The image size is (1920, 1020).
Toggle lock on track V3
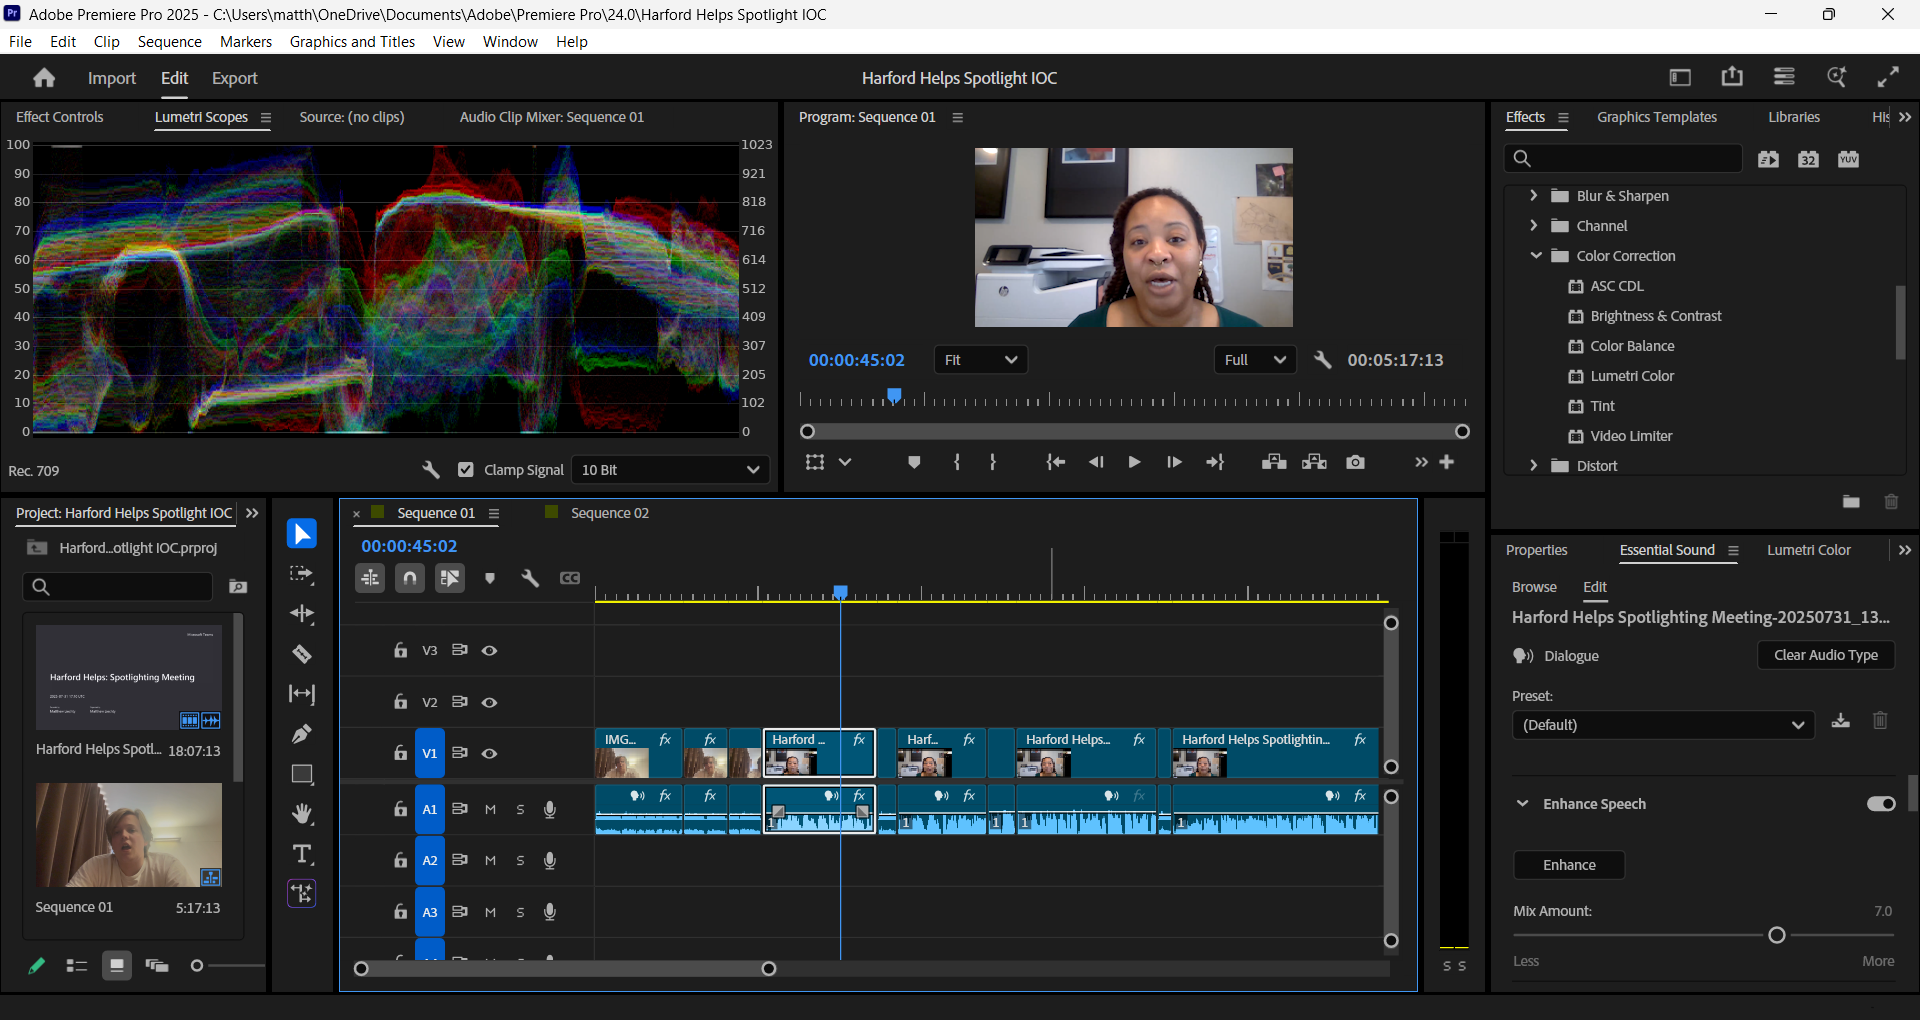tap(400, 651)
